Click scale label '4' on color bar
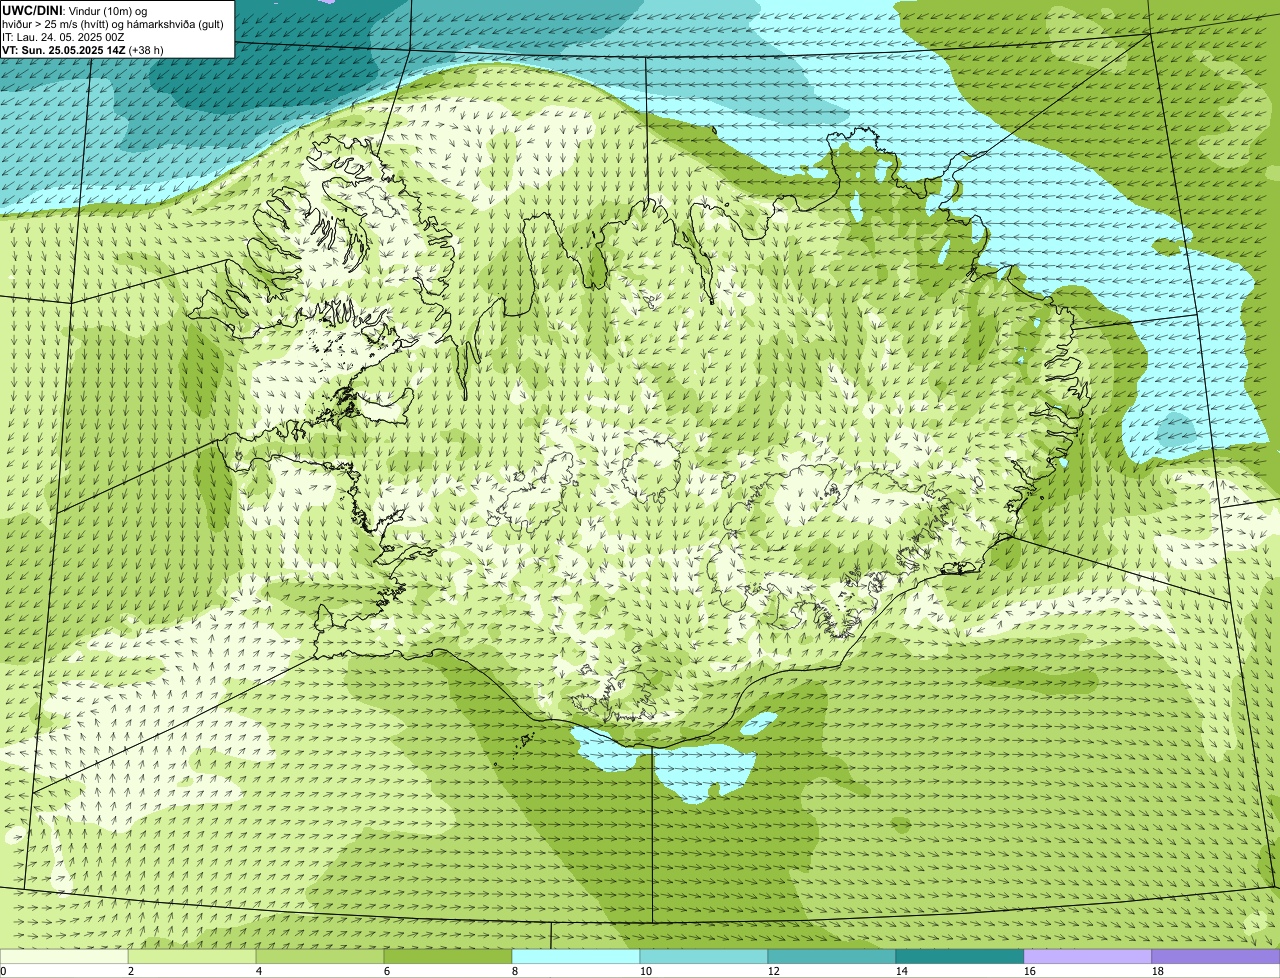Image resolution: width=1280 pixels, height=978 pixels. coord(259,971)
